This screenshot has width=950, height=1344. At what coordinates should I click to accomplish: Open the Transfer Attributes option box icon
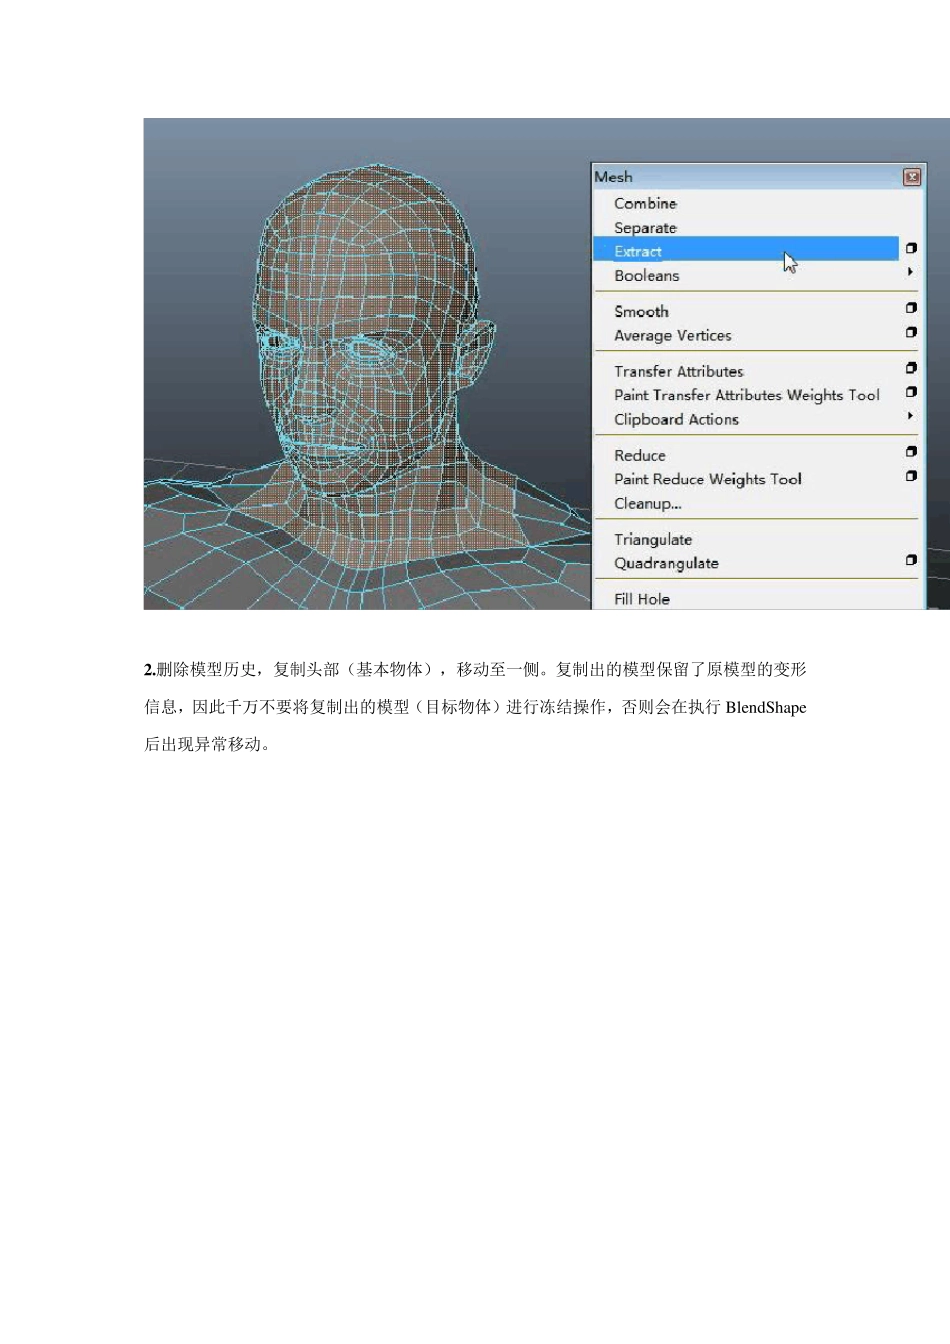[911, 368]
